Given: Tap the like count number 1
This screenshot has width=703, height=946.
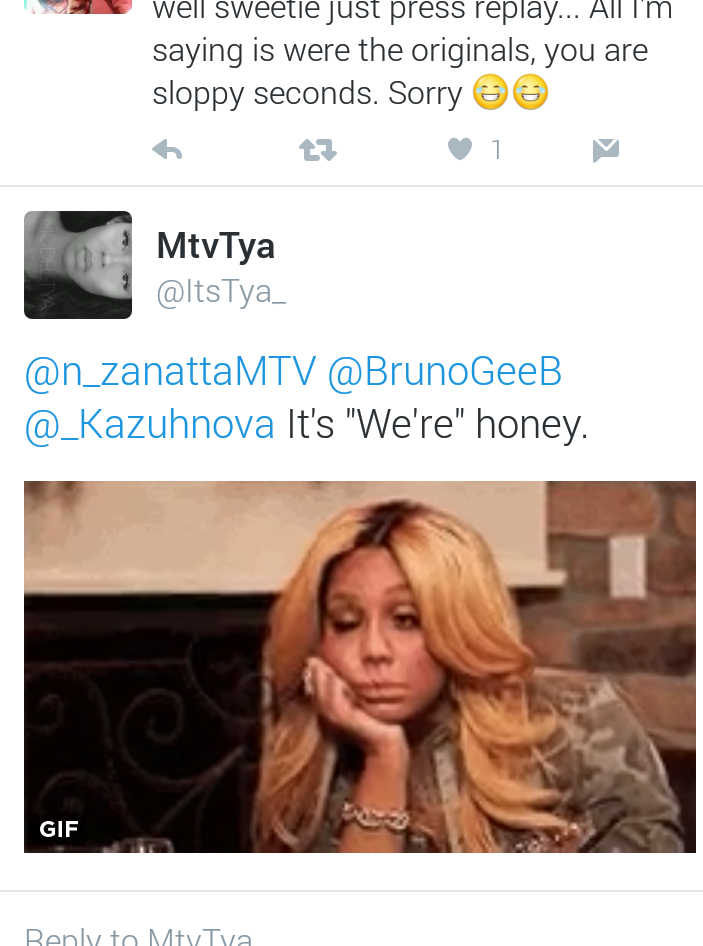Looking at the screenshot, I should point(496,150).
